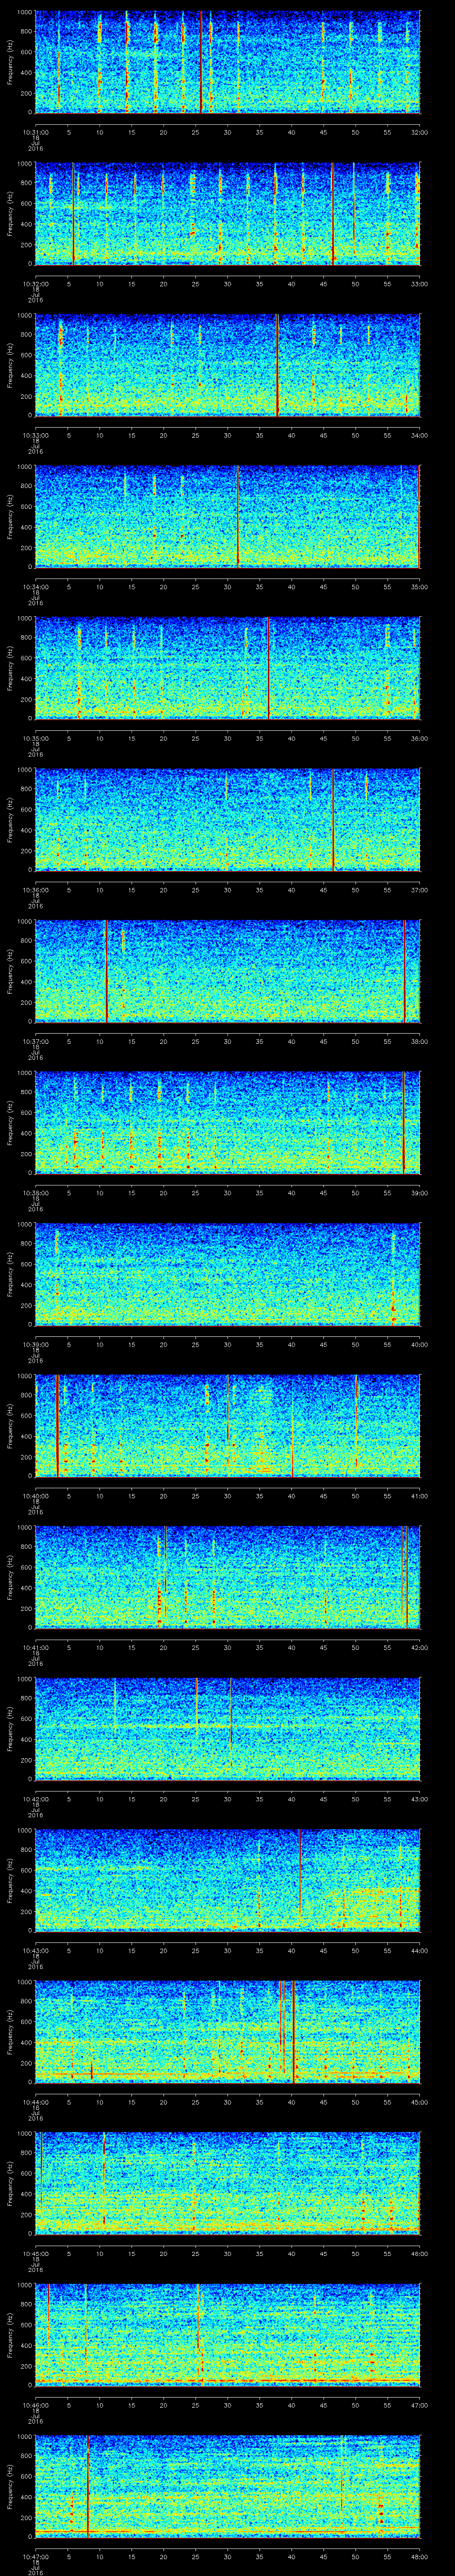The width and height of the screenshot is (455, 2576).
Task: Select the spectrogram panel starting at 10:32:00
Action: pos(227,213)
